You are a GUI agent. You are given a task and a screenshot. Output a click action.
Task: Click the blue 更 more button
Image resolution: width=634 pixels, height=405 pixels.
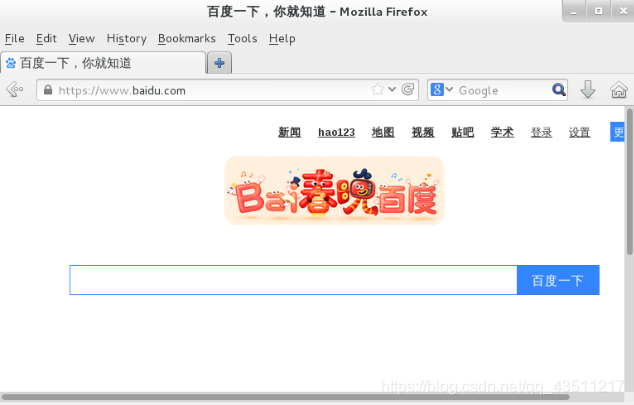pos(617,132)
